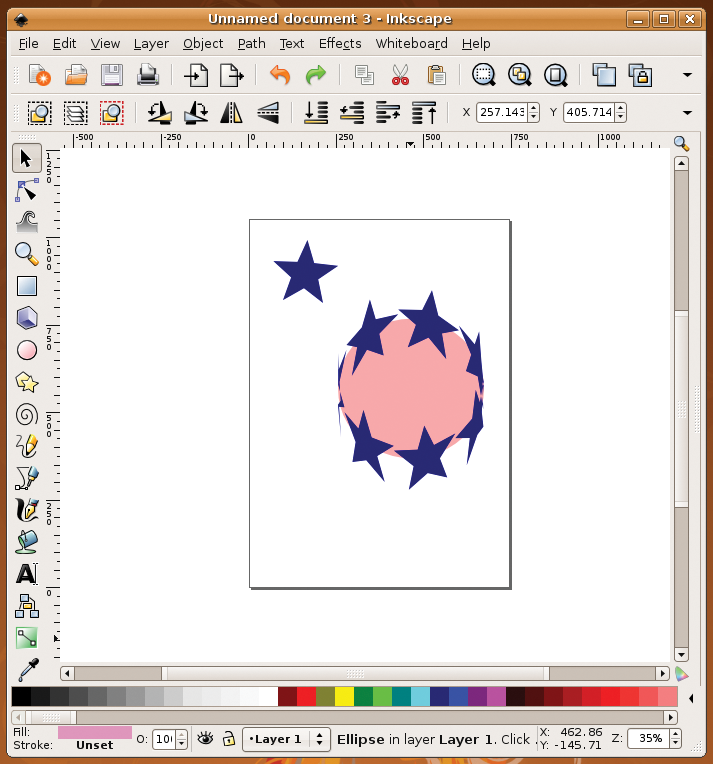Click the Export bitmap icon

click(x=231, y=75)
